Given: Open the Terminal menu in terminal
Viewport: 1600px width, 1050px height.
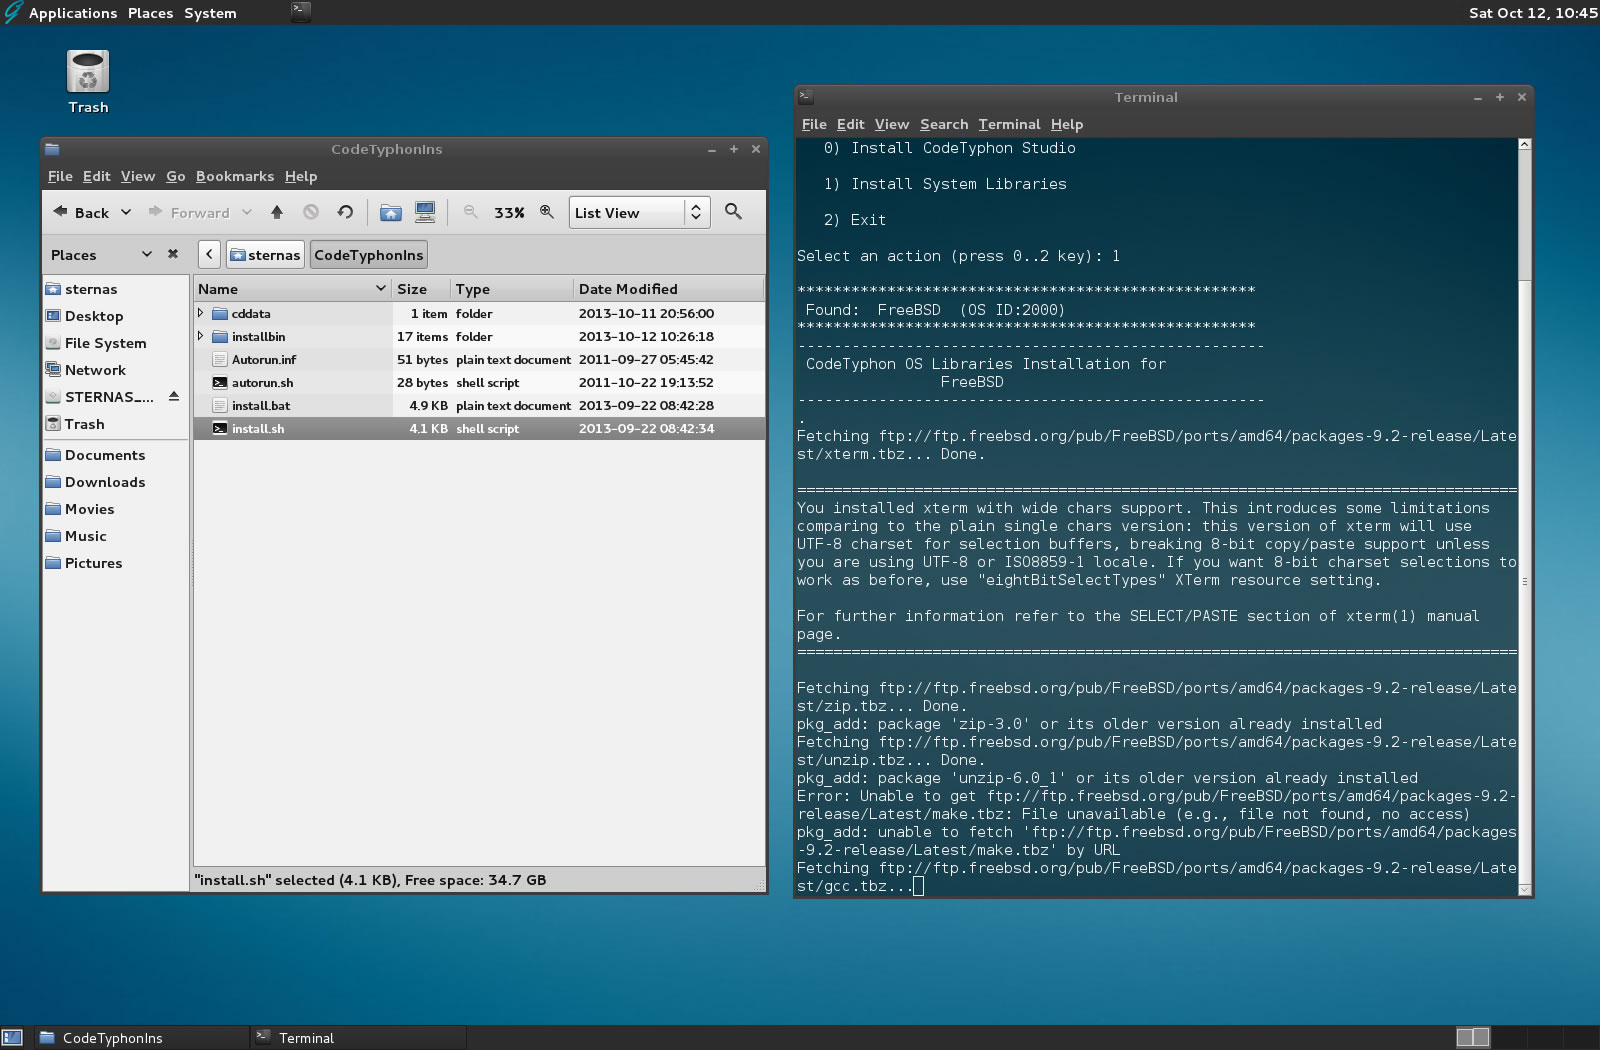Looking at the screenshot, I should click(x=1009, y=124).
